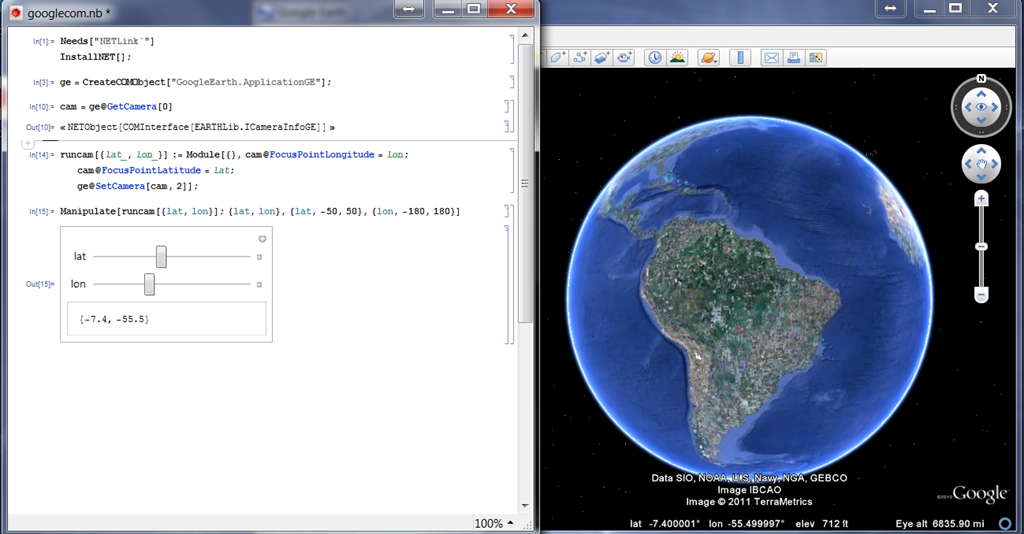Click the NETObject output in Out[10]

pyautogui.click(x=197, y=127)
